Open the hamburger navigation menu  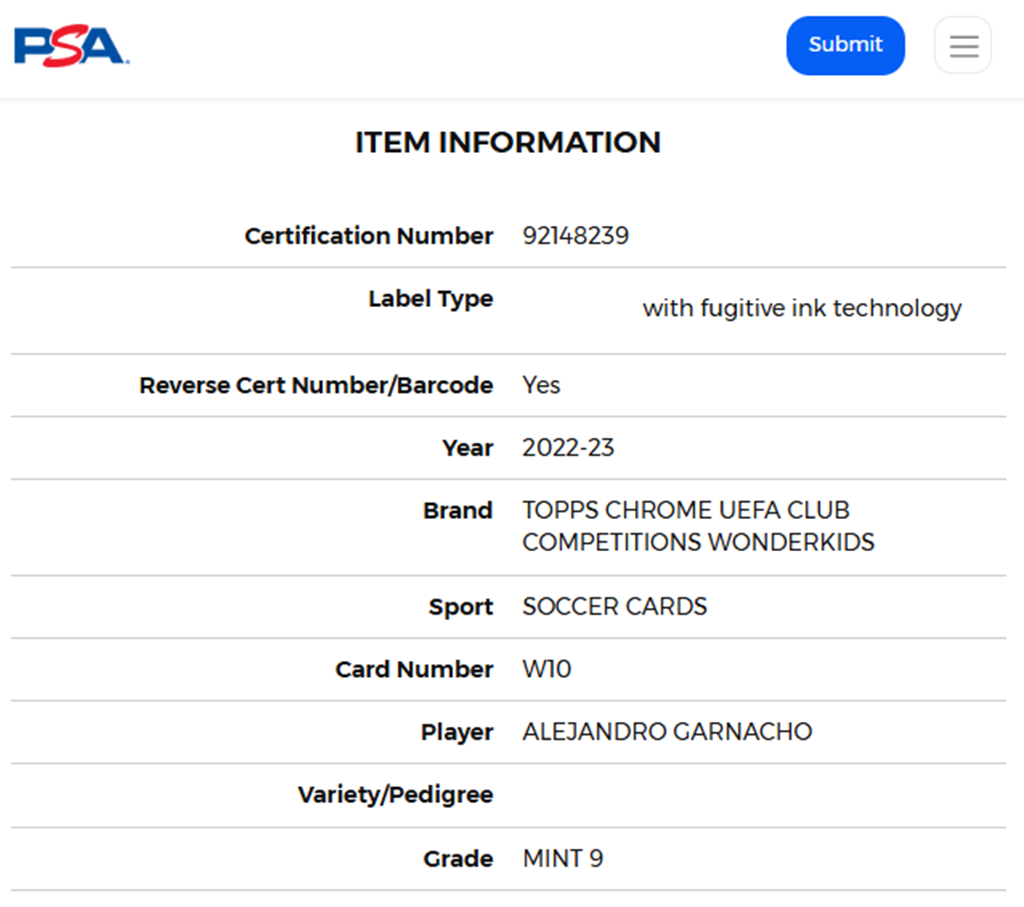pos(963,46)
